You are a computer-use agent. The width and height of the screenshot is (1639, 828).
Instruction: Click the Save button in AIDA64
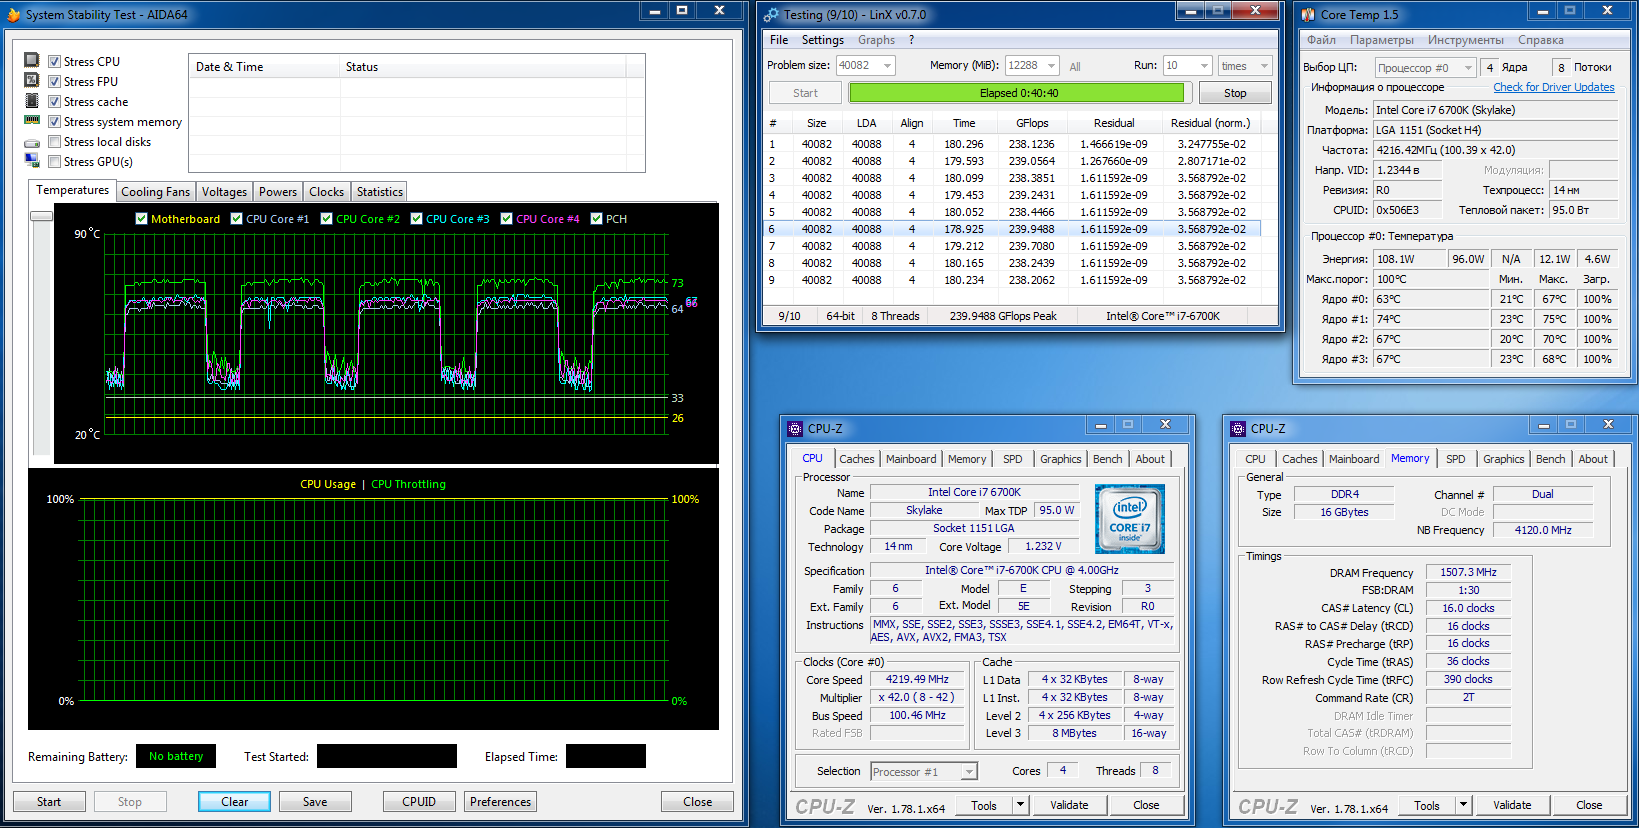(315, 802)
